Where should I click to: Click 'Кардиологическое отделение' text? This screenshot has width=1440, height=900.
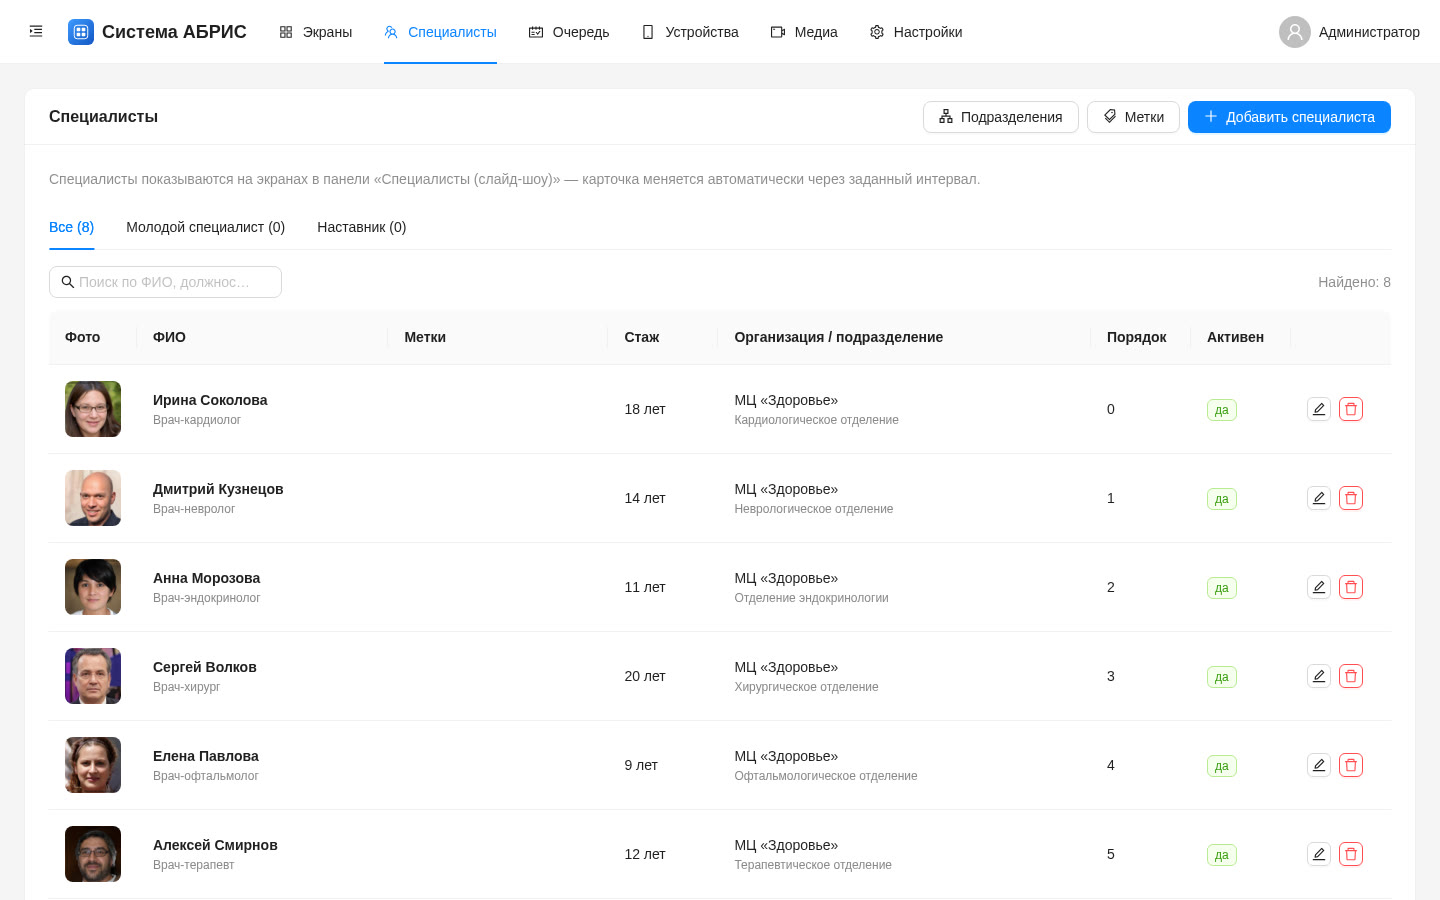click(x=817, y=420)
